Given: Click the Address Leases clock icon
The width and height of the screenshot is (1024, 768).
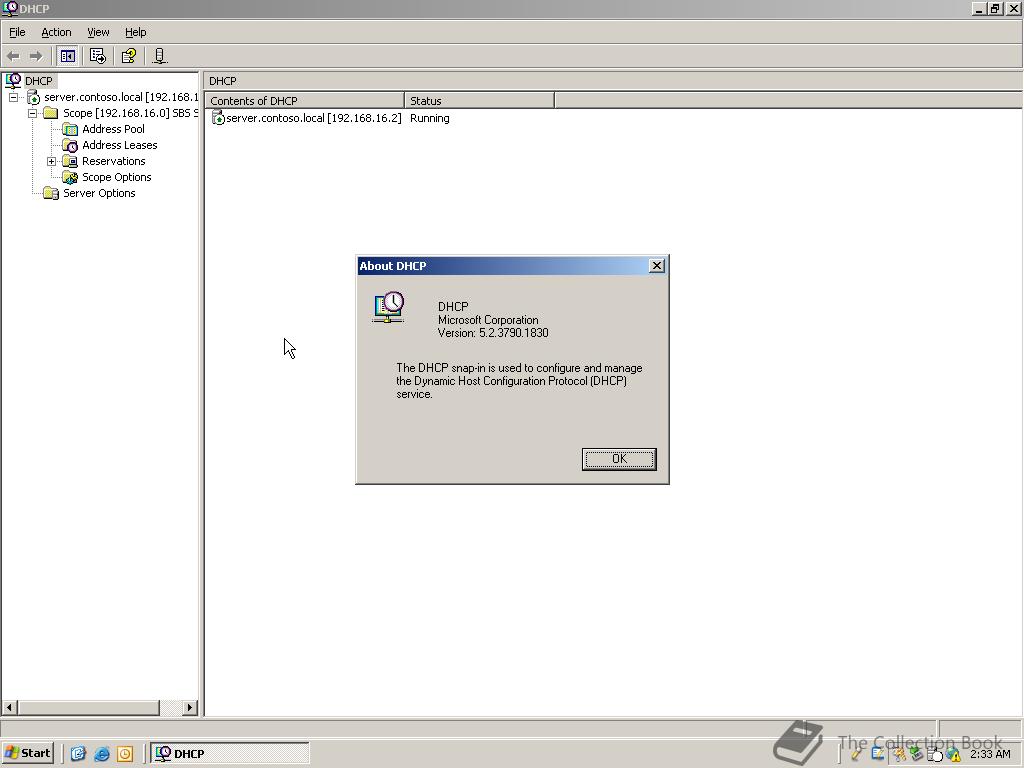Looking at the screenshot, I should pyautogui.click(x=70, y=145).
